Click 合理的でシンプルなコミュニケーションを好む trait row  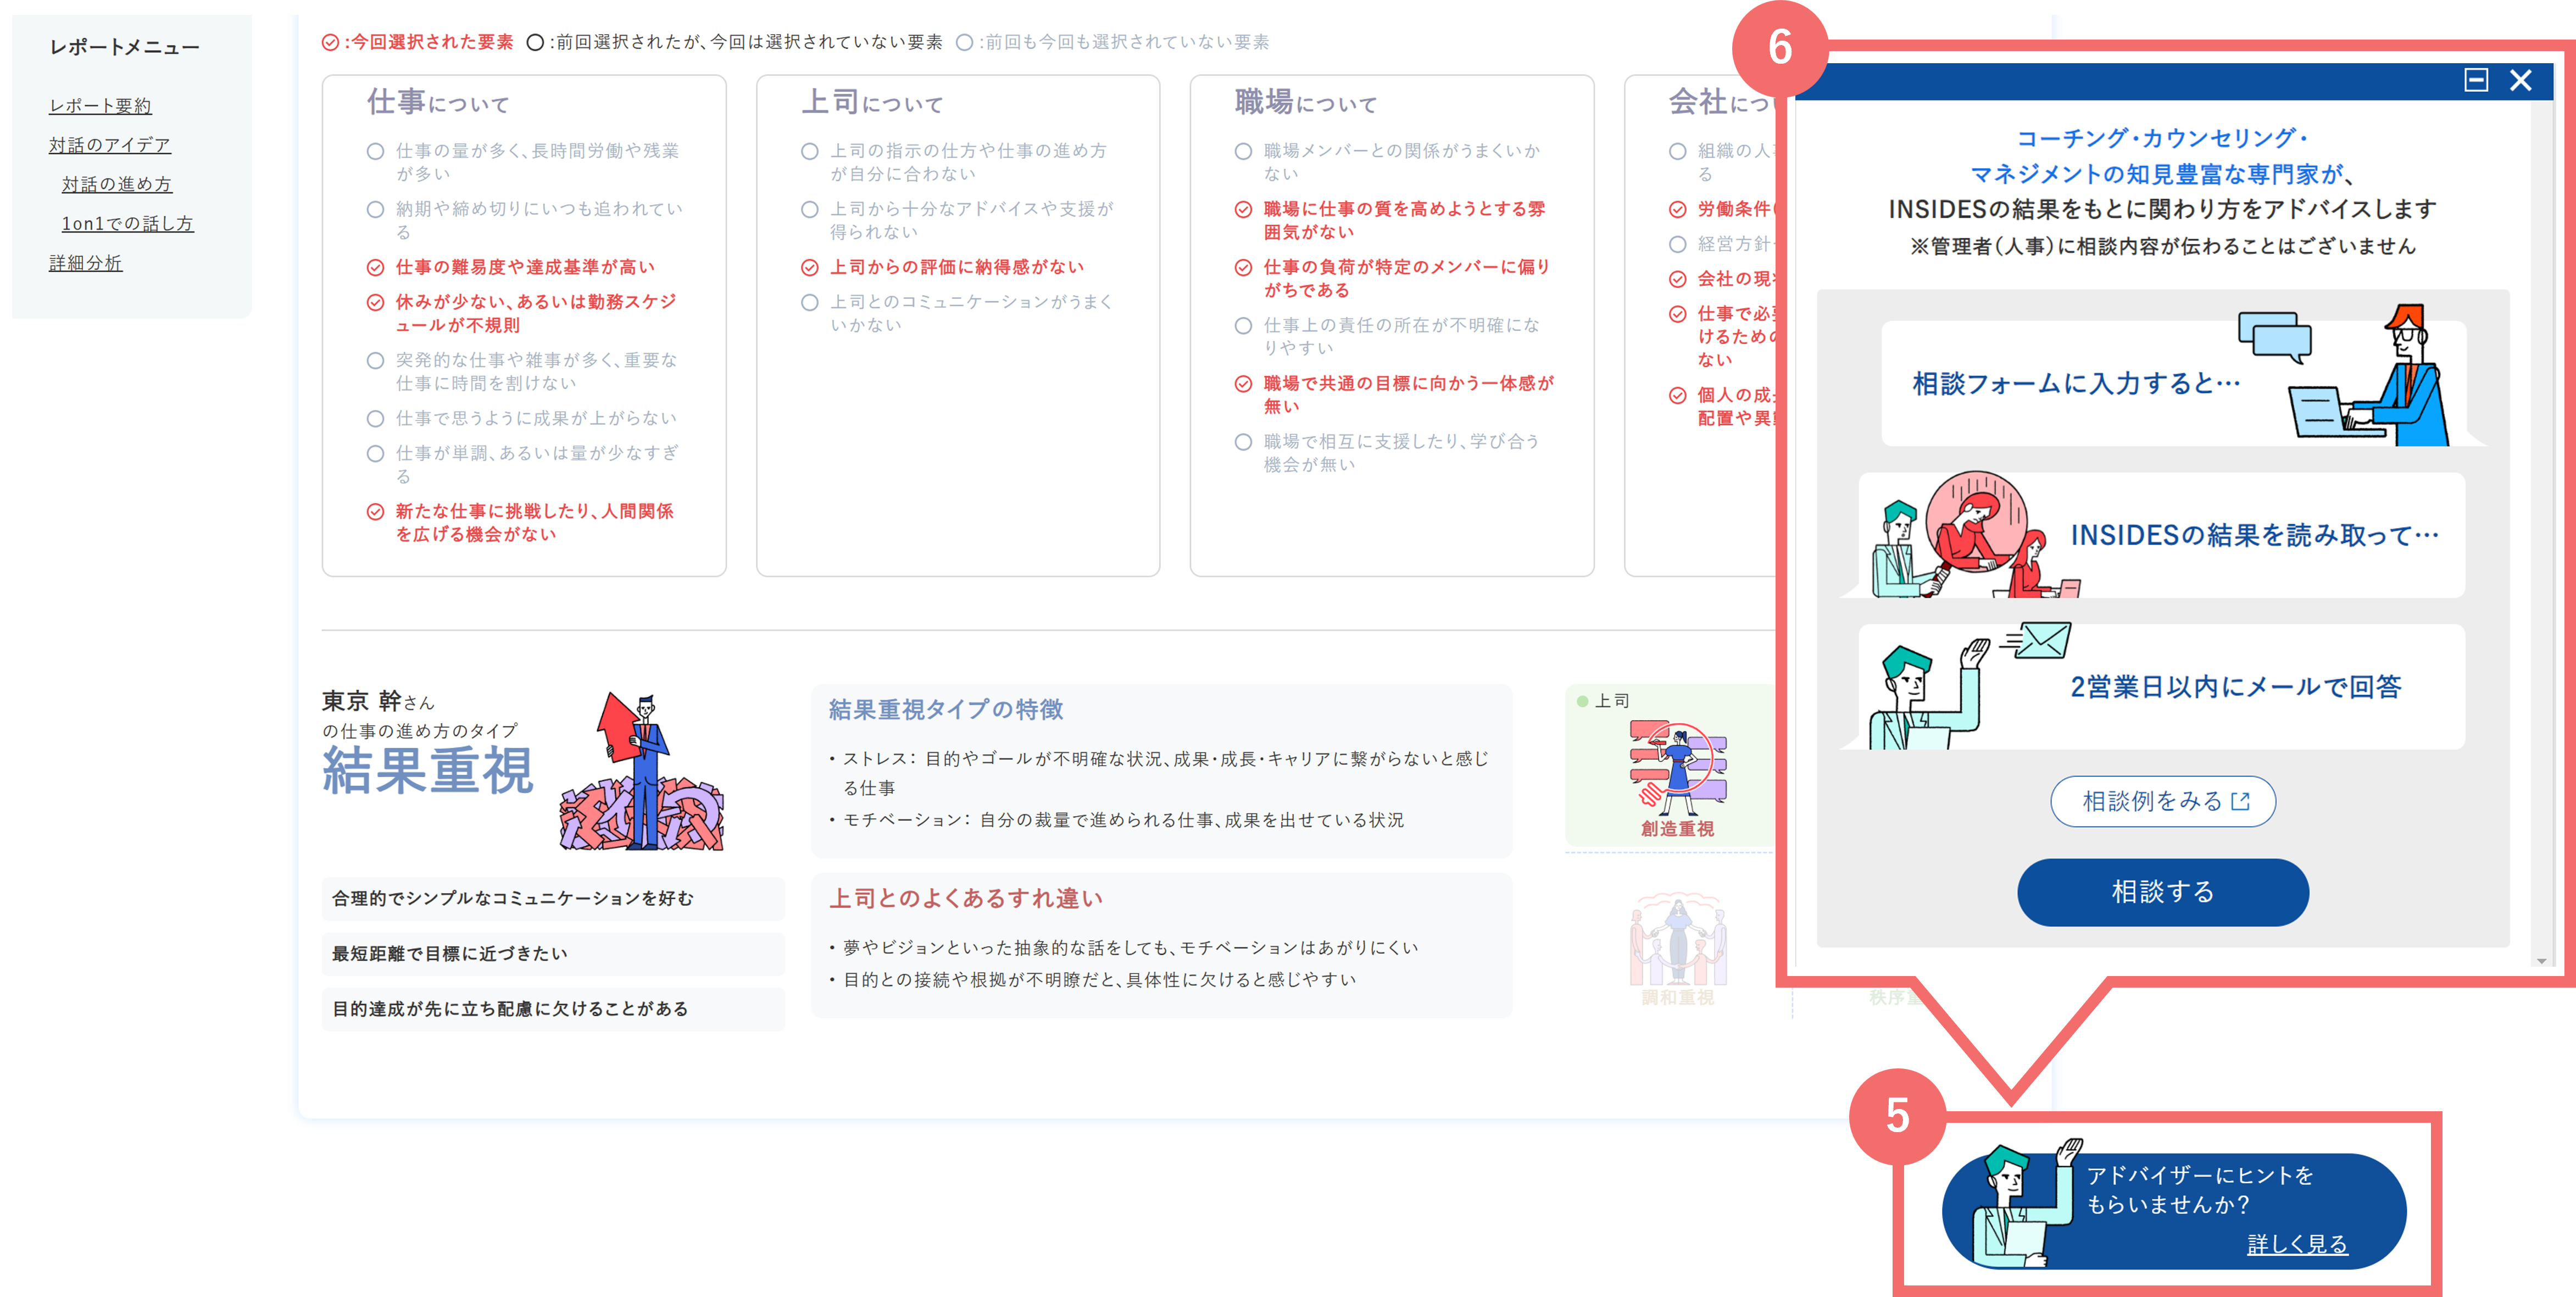553,898
